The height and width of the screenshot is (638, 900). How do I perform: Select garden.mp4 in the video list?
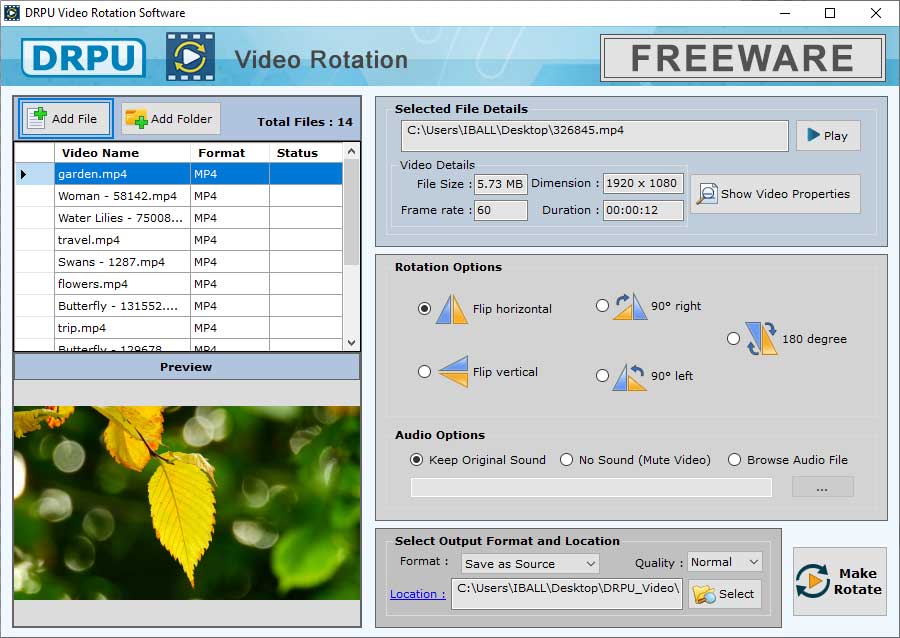pos(179,174)
